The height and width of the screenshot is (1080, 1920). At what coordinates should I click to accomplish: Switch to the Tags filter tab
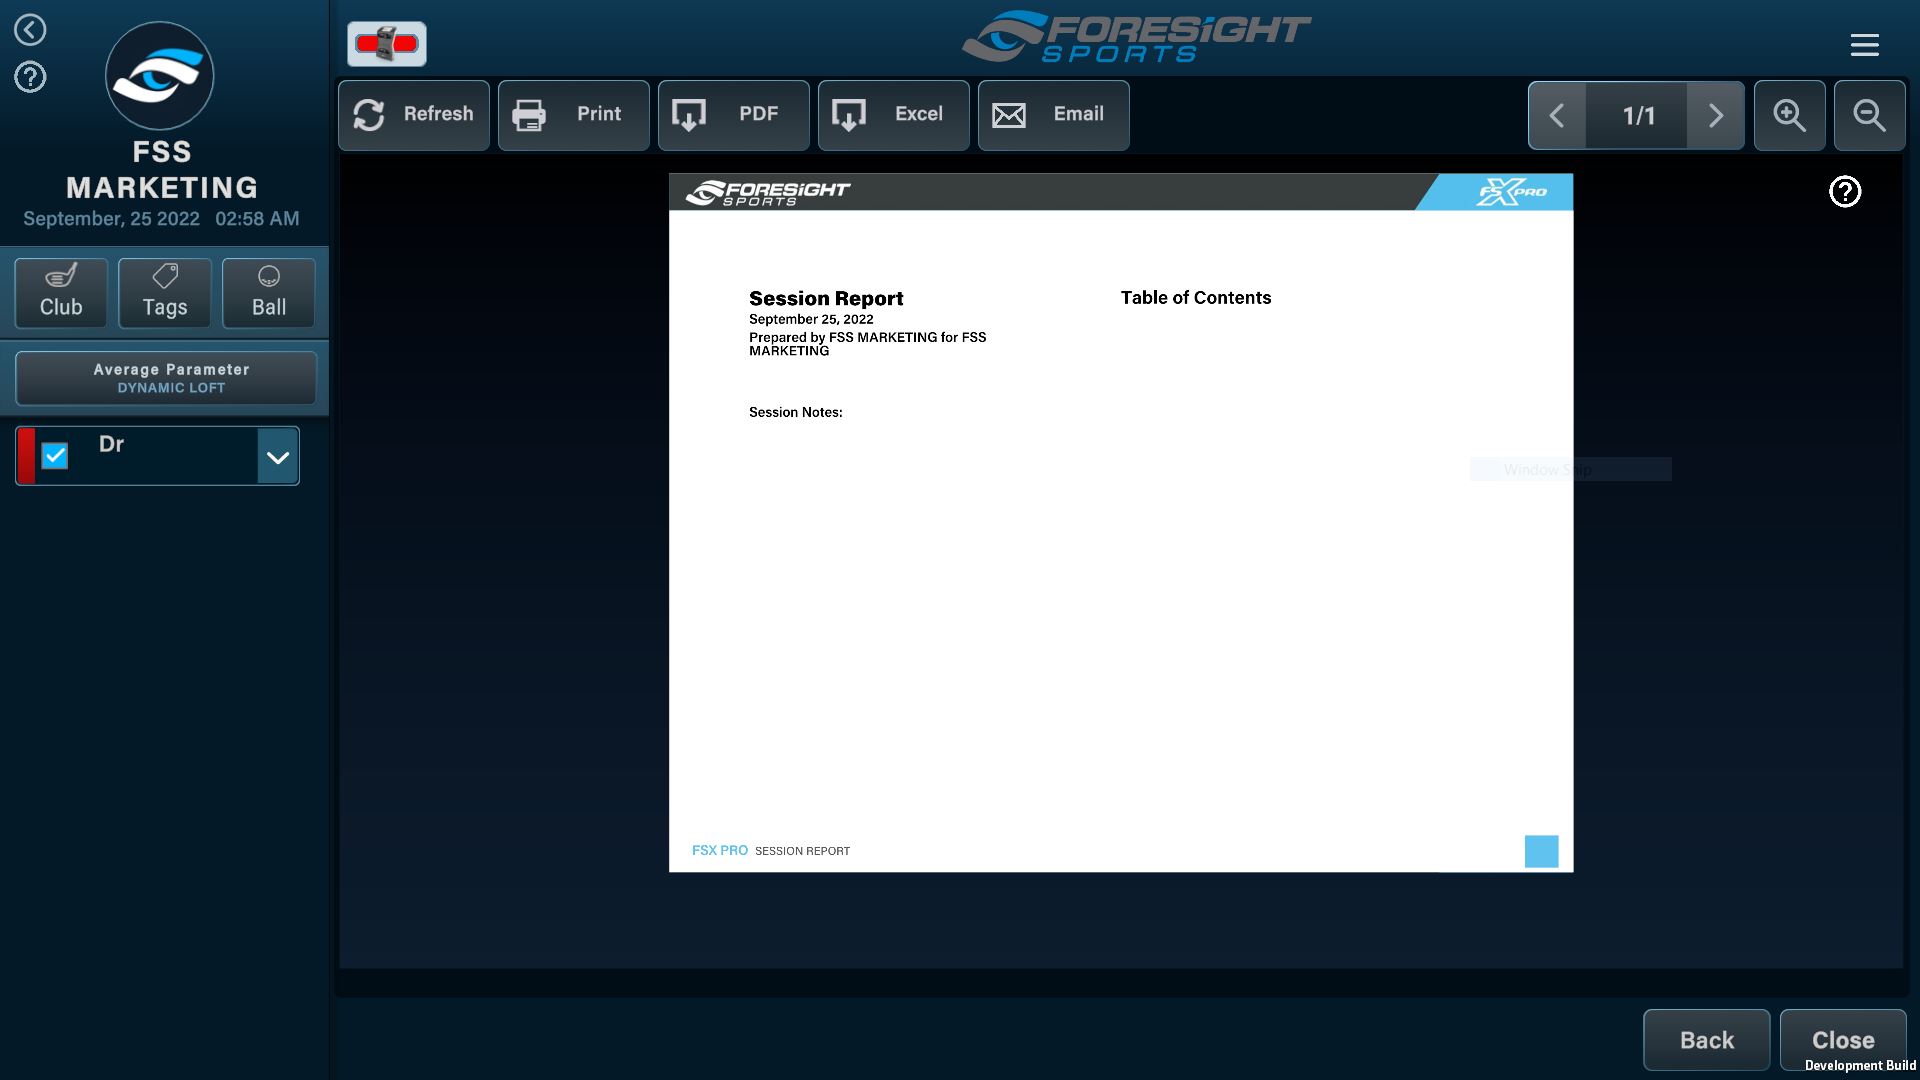tap(165, 293)
